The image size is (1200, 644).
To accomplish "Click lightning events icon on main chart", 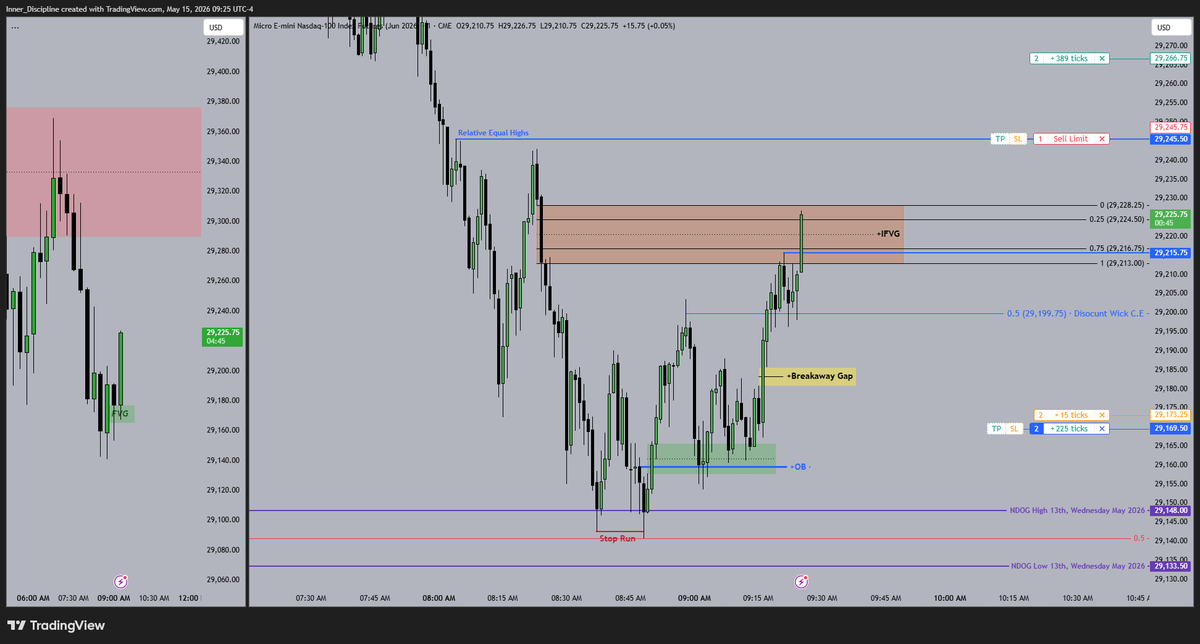I will [x=801, y=581].
